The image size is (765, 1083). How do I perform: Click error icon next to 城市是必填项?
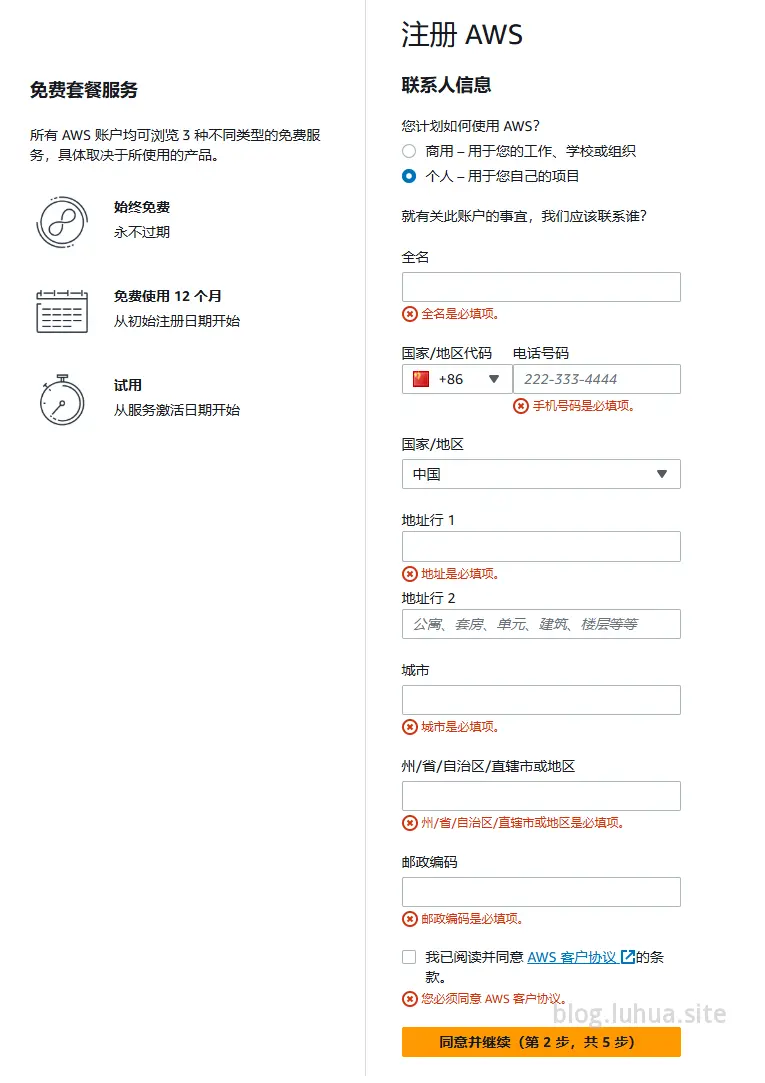click(410, 727)
